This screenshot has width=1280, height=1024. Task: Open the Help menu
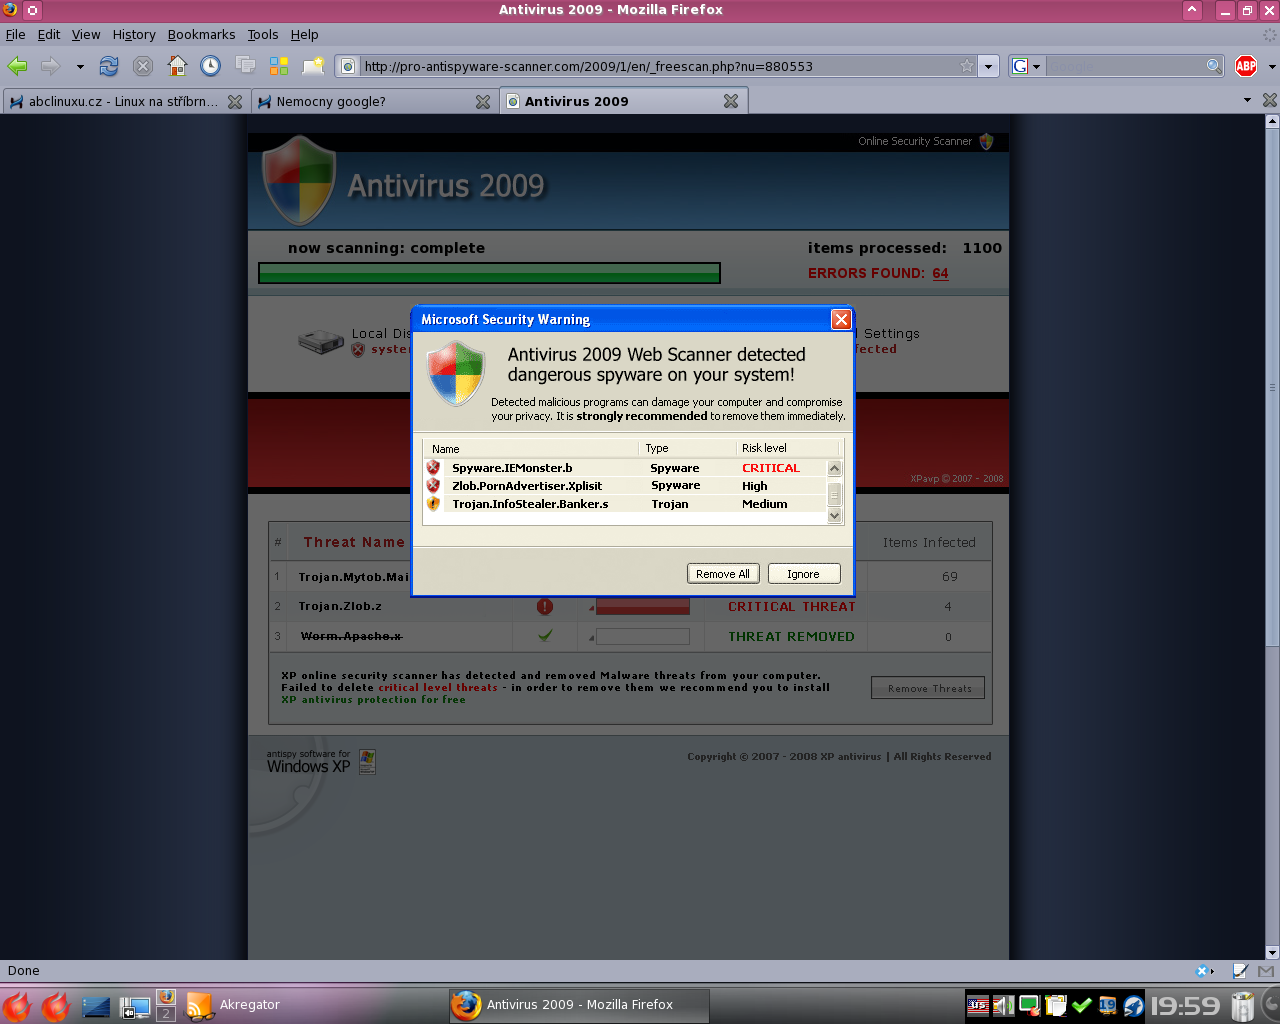pyautogui.click(x=304, y=34)
